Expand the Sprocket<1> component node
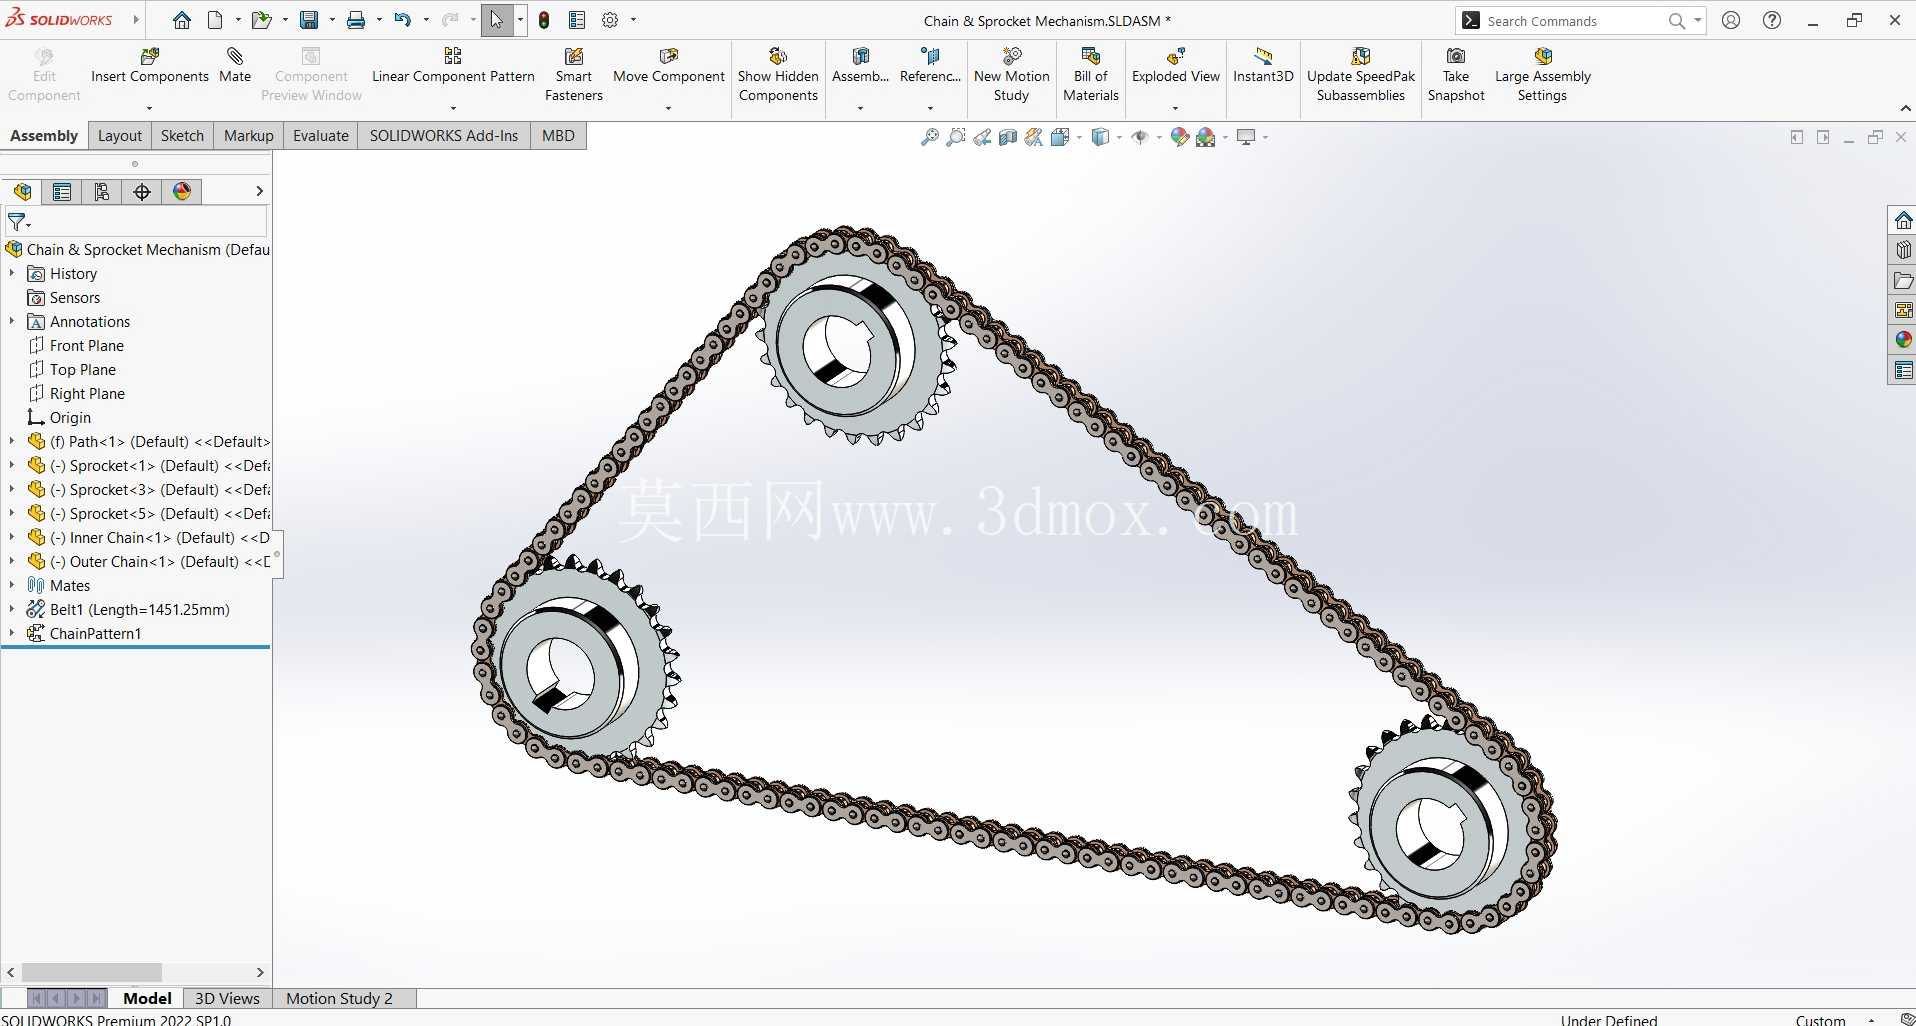The height and width of the screenshot is (1026, 1916). tap(12, 465)
